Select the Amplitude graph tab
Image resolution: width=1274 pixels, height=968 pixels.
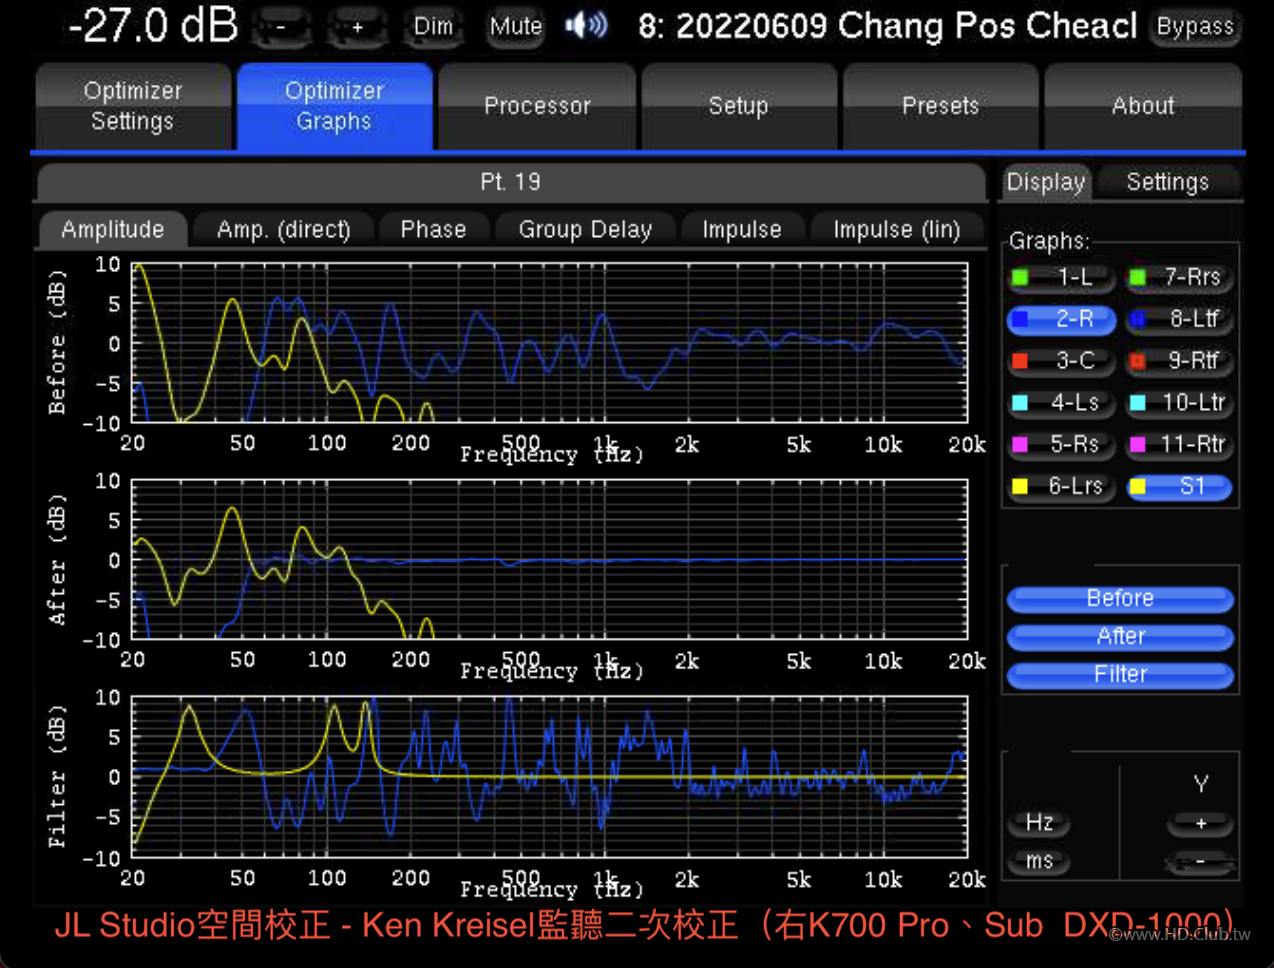click(x=113, y=229)
